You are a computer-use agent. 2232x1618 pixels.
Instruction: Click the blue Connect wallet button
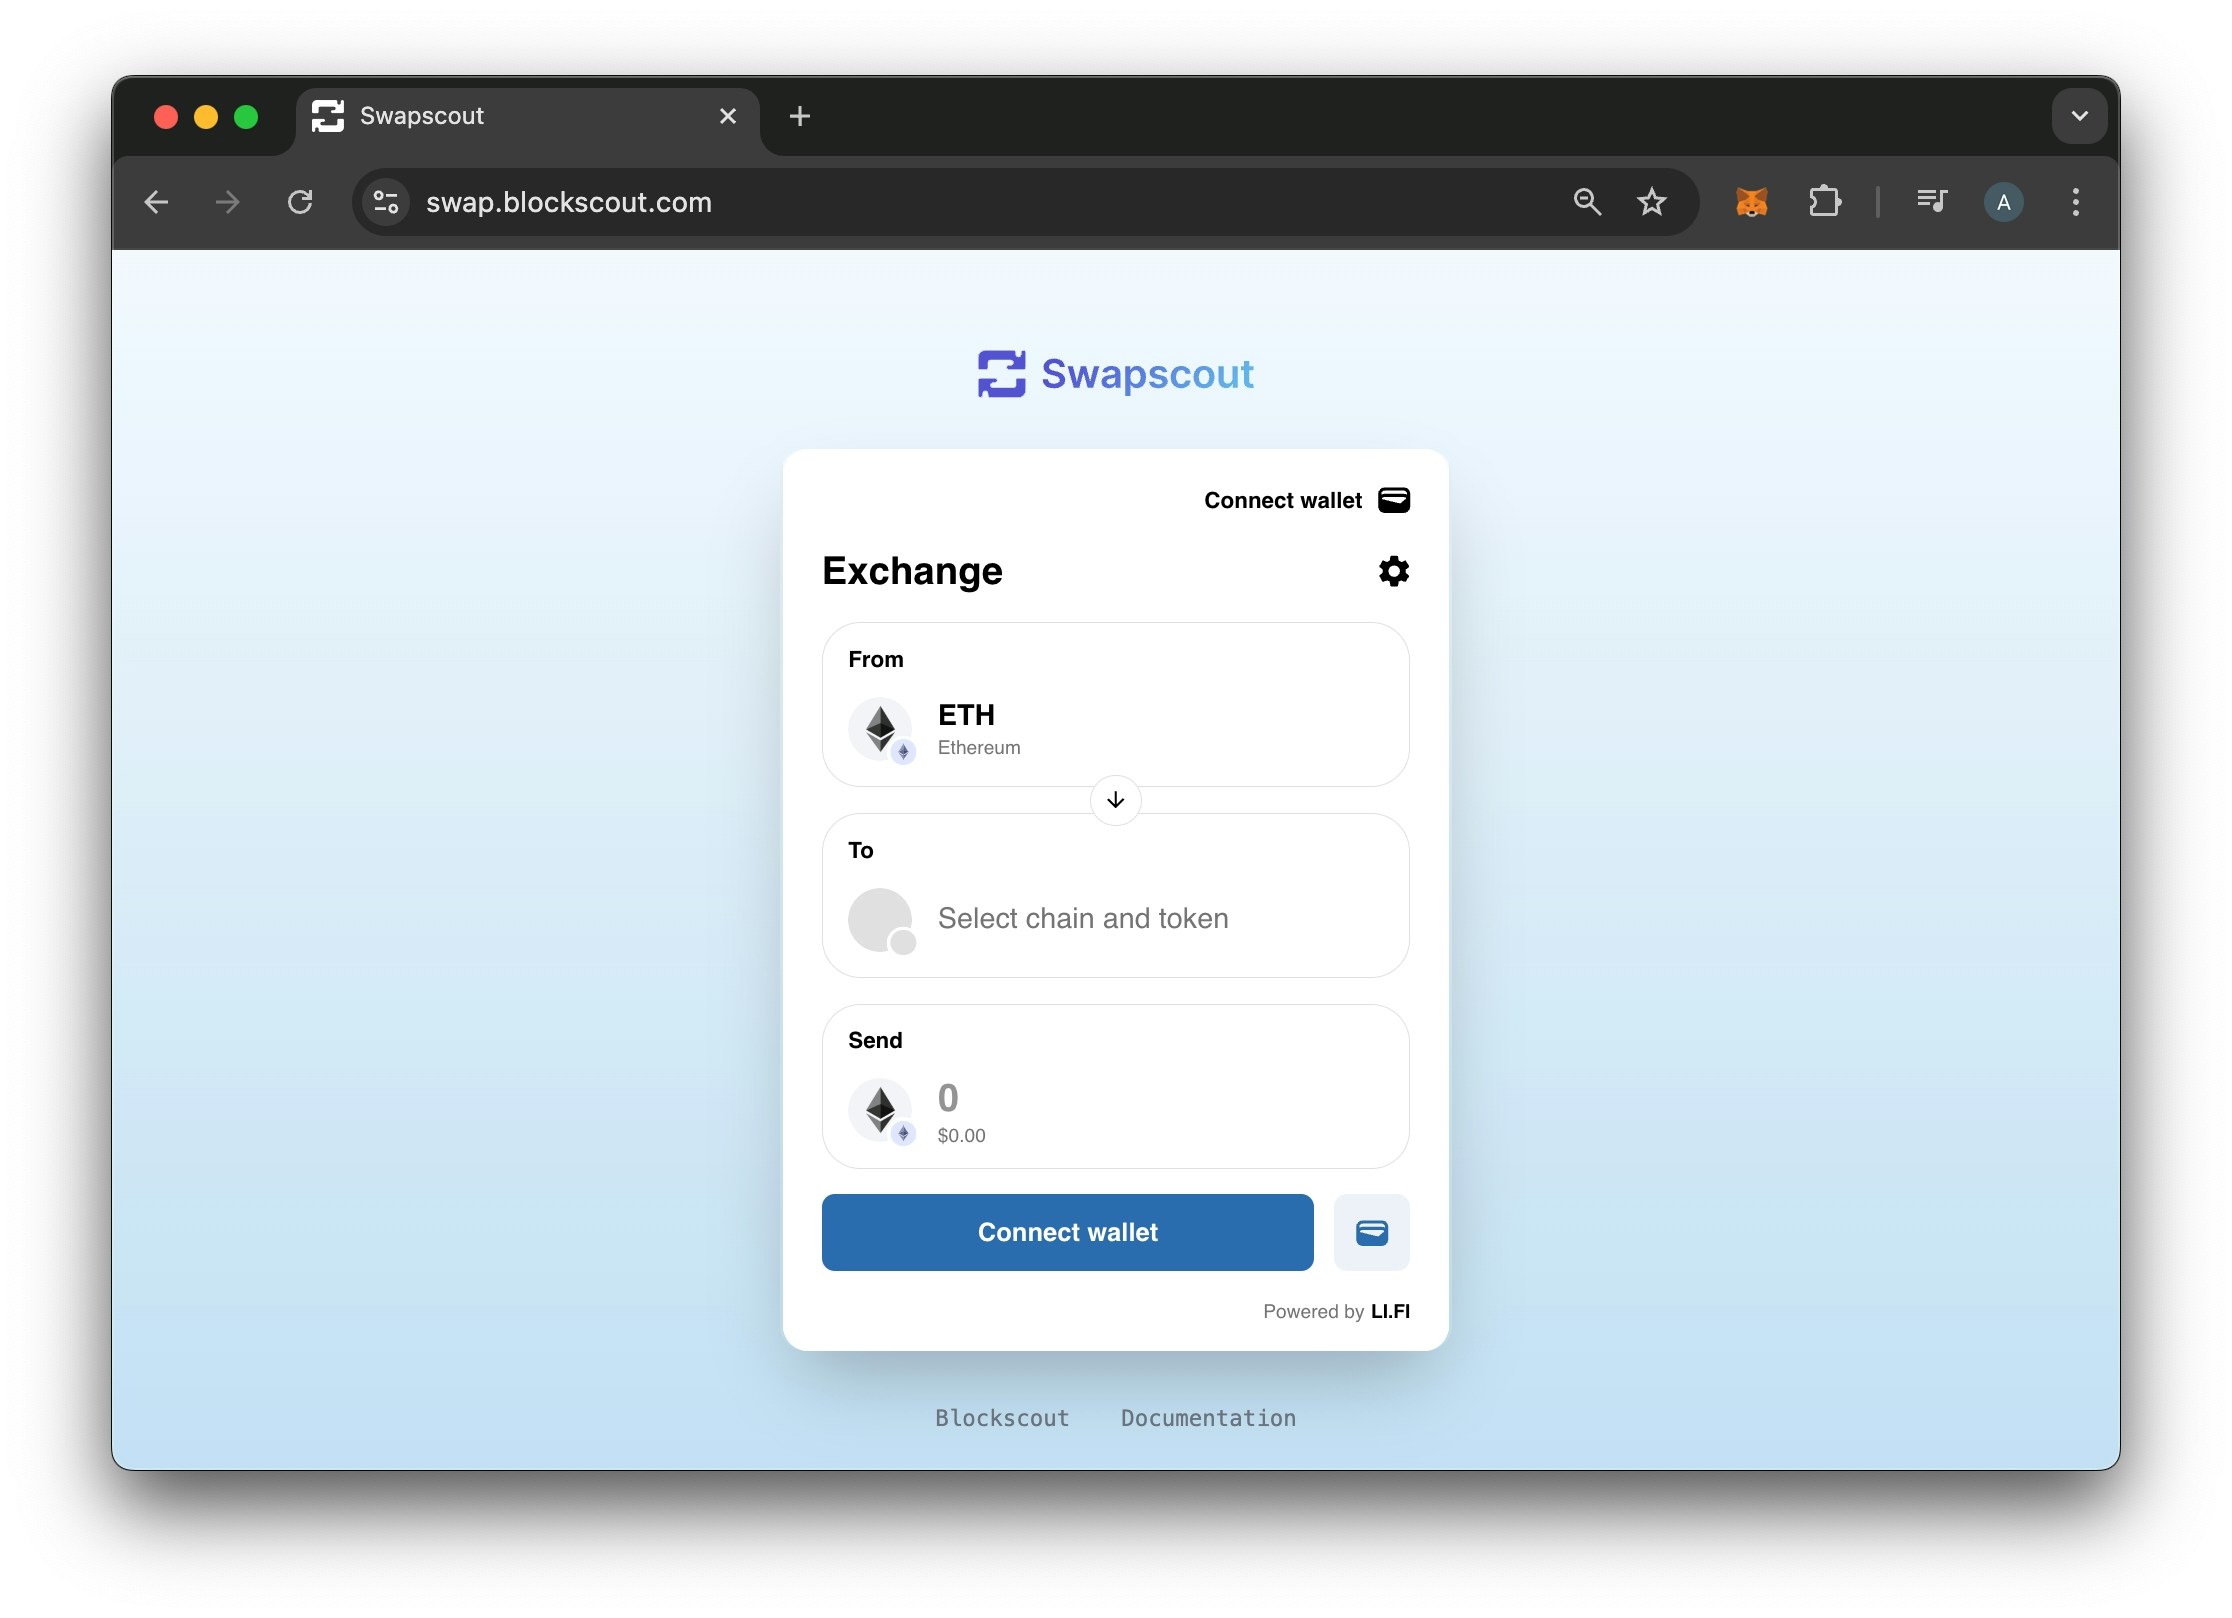pyautogui.click(x=1068, y=1232)
